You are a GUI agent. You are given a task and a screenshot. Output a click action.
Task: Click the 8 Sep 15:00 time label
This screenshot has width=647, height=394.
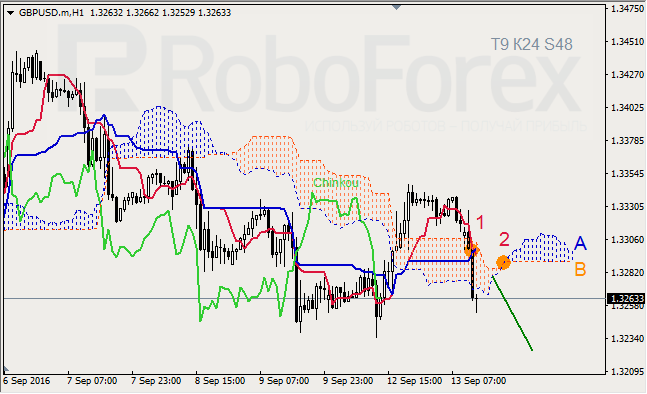click(x=220, y=381)
